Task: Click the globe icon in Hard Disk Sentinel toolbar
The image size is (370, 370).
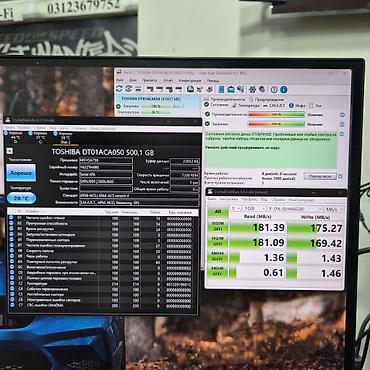Action: [262, 89]
